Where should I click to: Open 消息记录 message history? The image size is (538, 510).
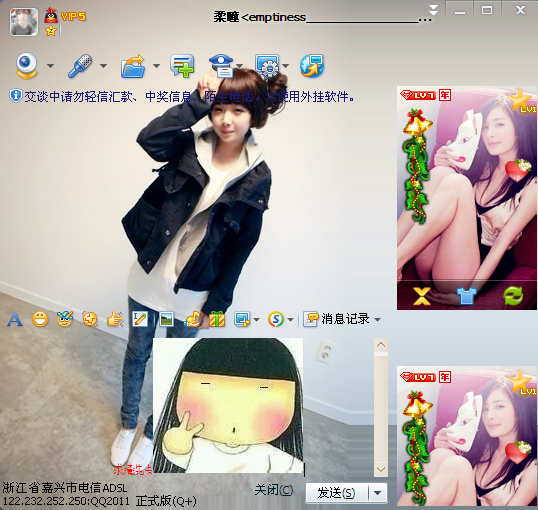[x=337, y=319]
